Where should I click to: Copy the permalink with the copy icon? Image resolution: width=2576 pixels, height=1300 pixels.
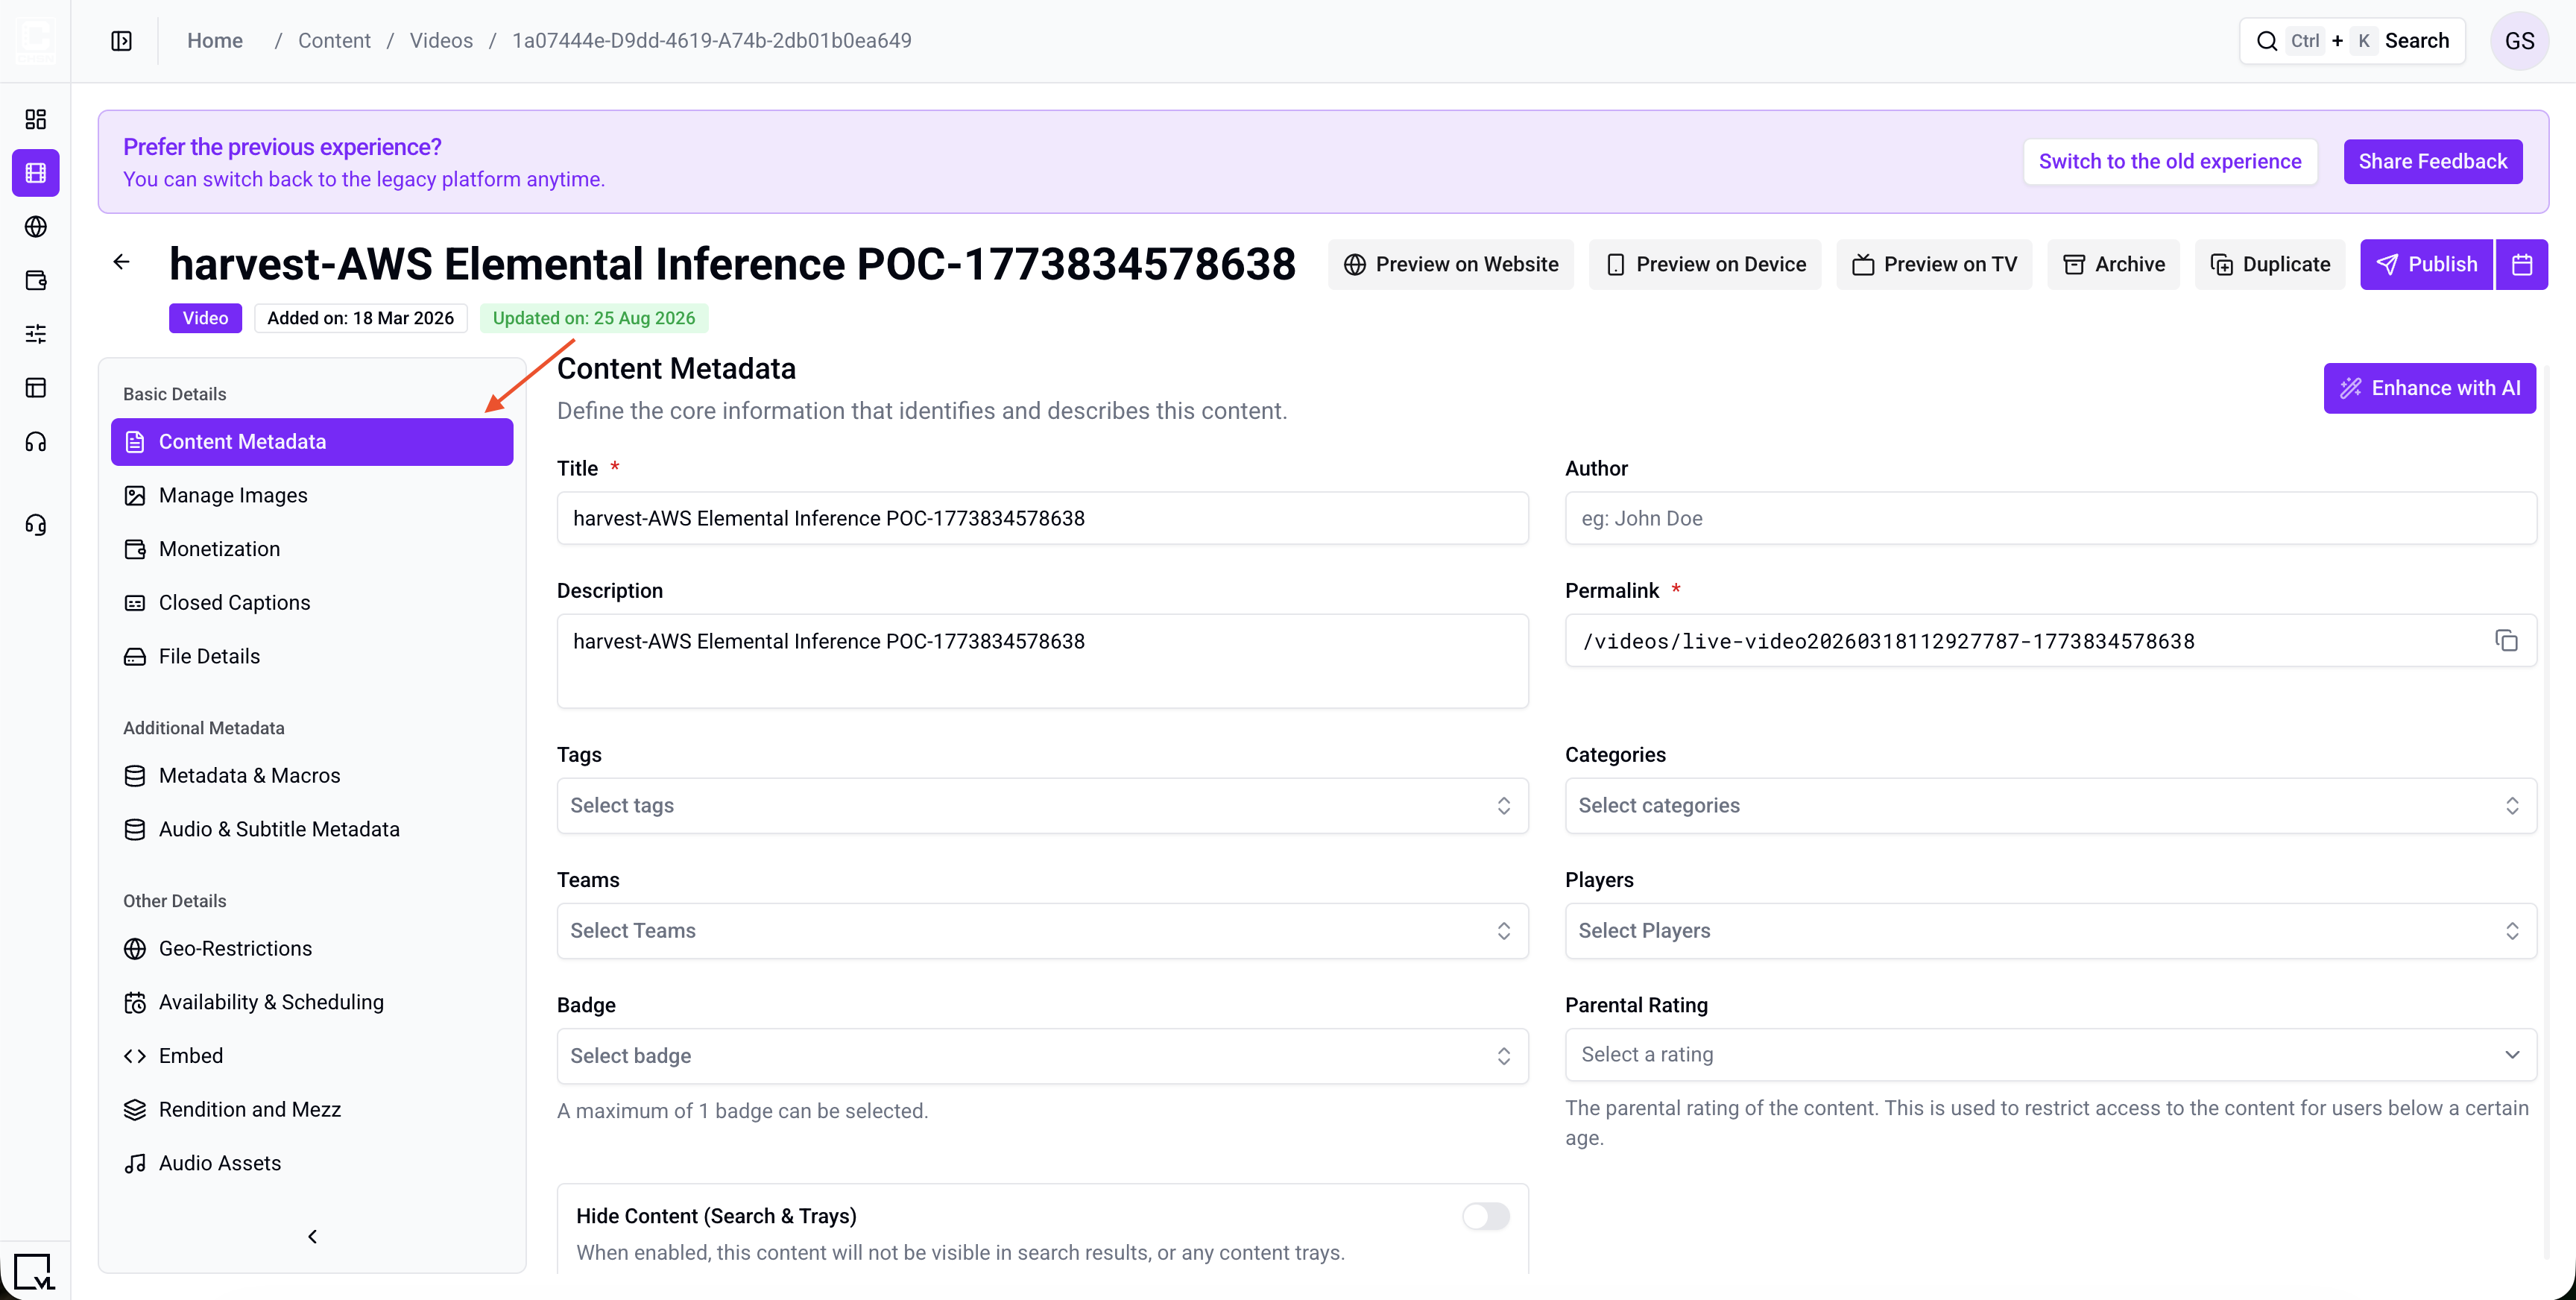2506,640
